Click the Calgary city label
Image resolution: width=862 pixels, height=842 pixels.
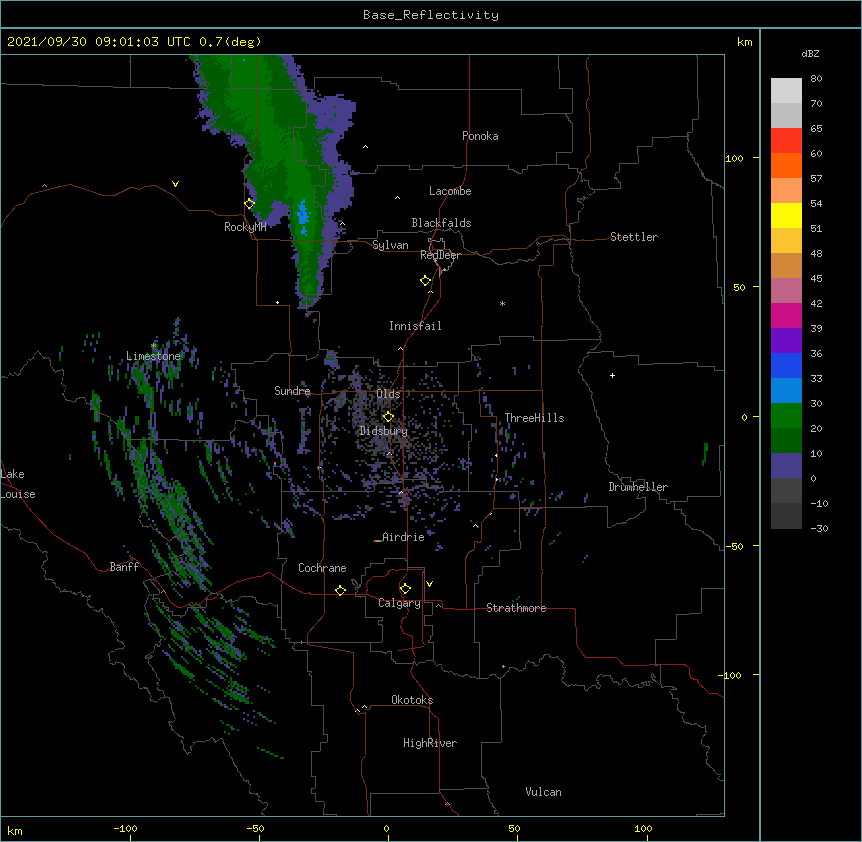click(x=399, y=603)
